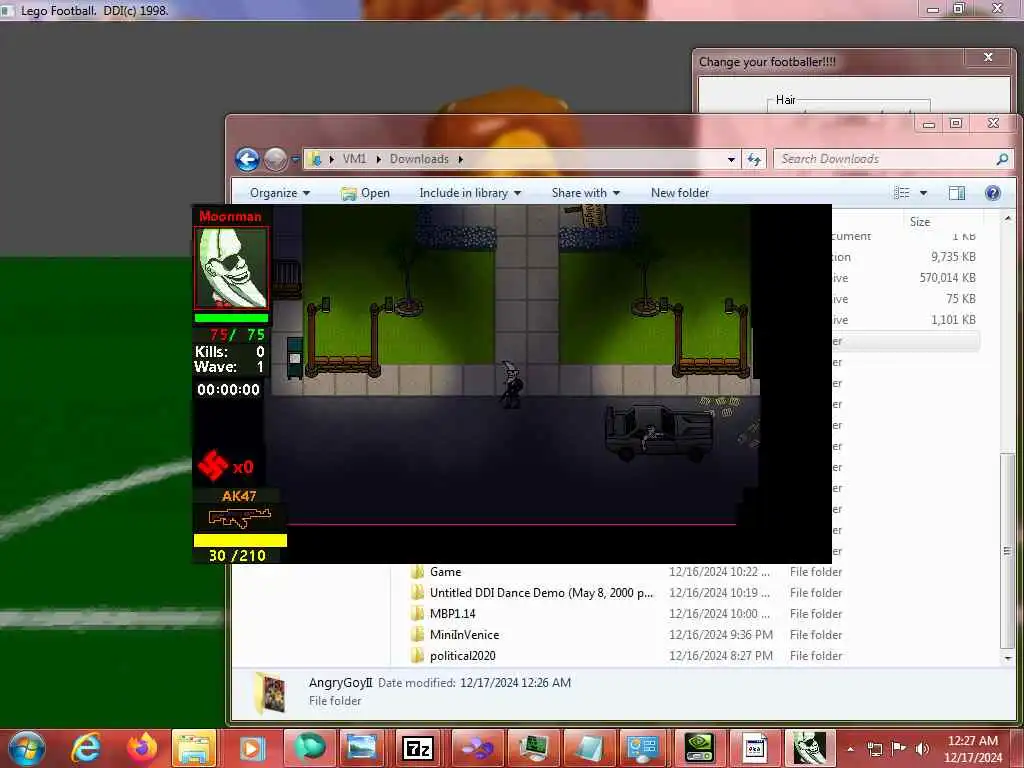Click the Moonman portrait in game HUD
This screenshot has width=1024, height=768.
click(x=231, y=268)
